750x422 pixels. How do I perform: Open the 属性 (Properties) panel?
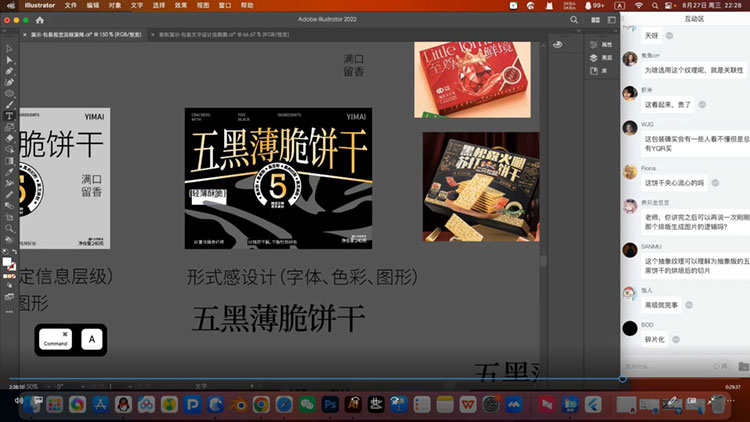tap(606, 44)
